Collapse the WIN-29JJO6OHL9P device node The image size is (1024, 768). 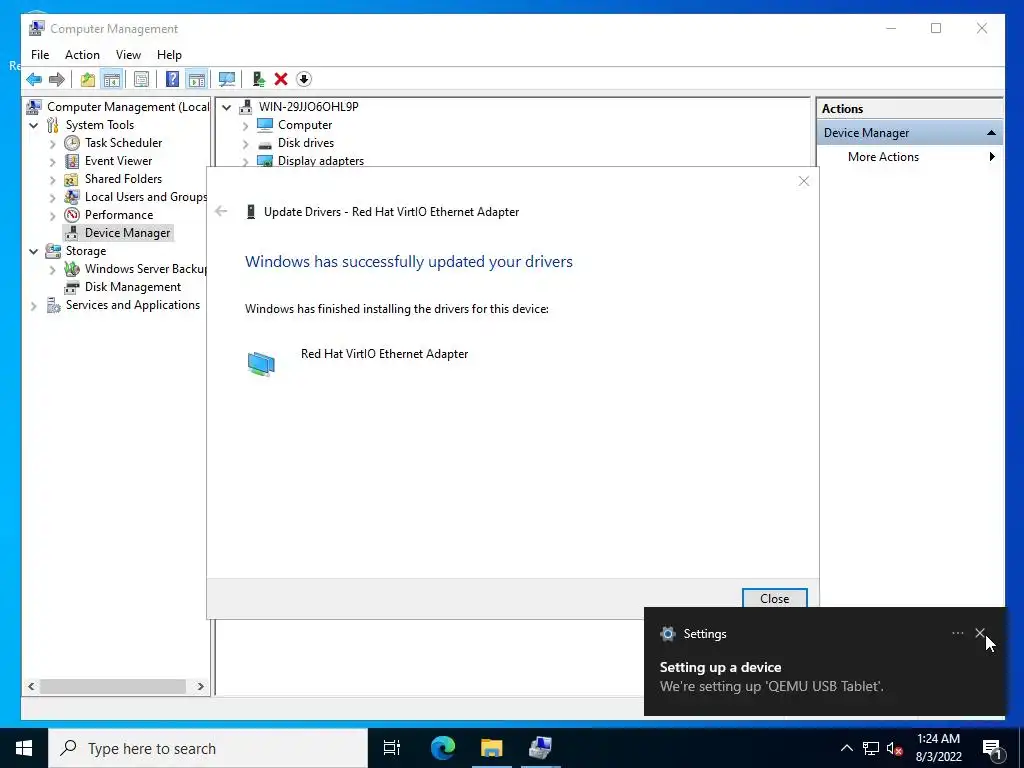227,107
